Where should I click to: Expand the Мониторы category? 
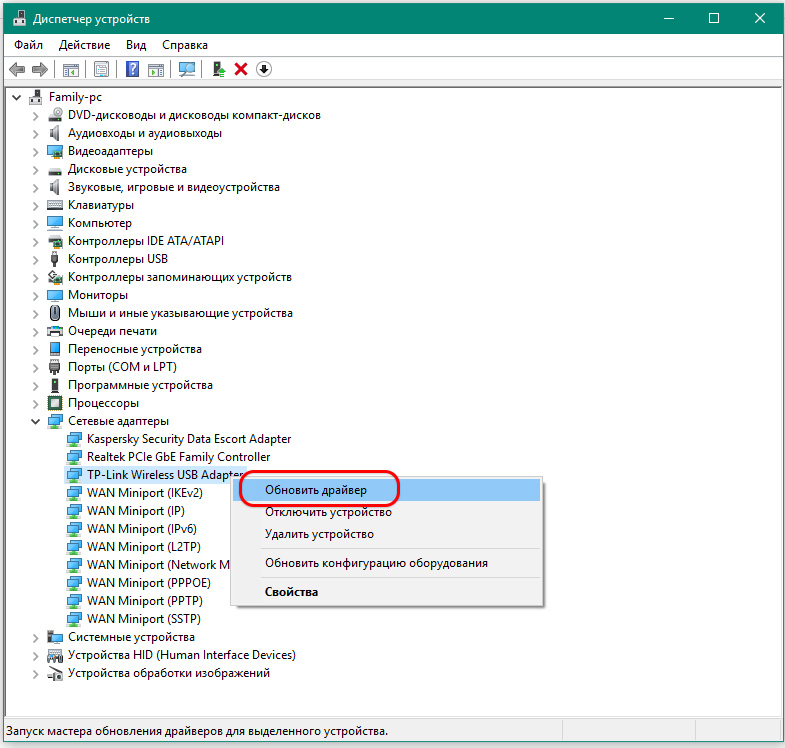35,295
